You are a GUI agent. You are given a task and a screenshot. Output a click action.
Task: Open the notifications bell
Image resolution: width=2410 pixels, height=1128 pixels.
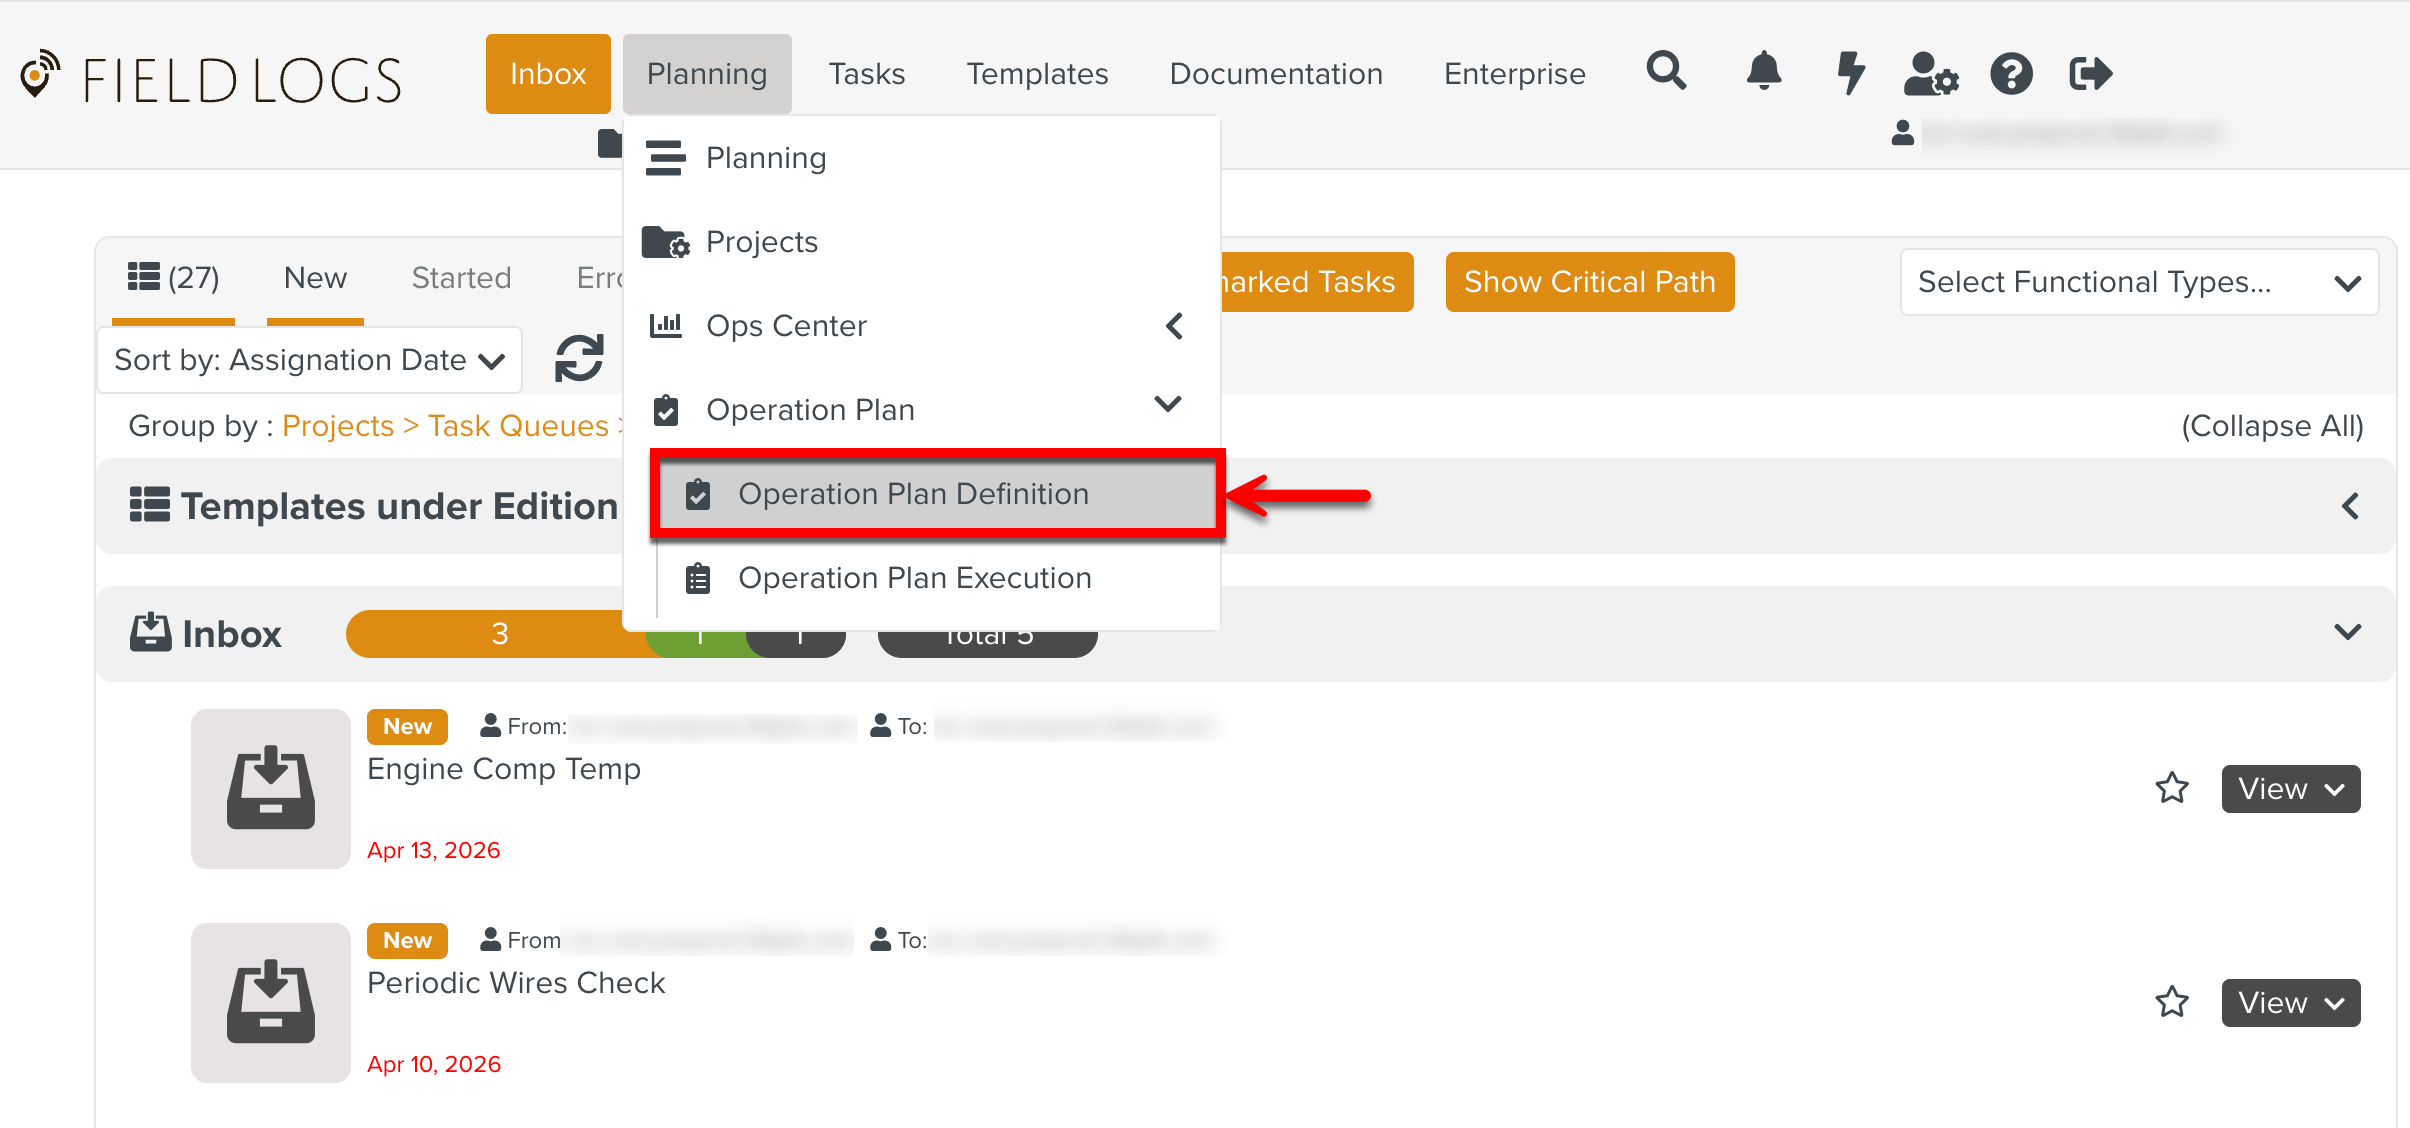tap(1763, 72)
